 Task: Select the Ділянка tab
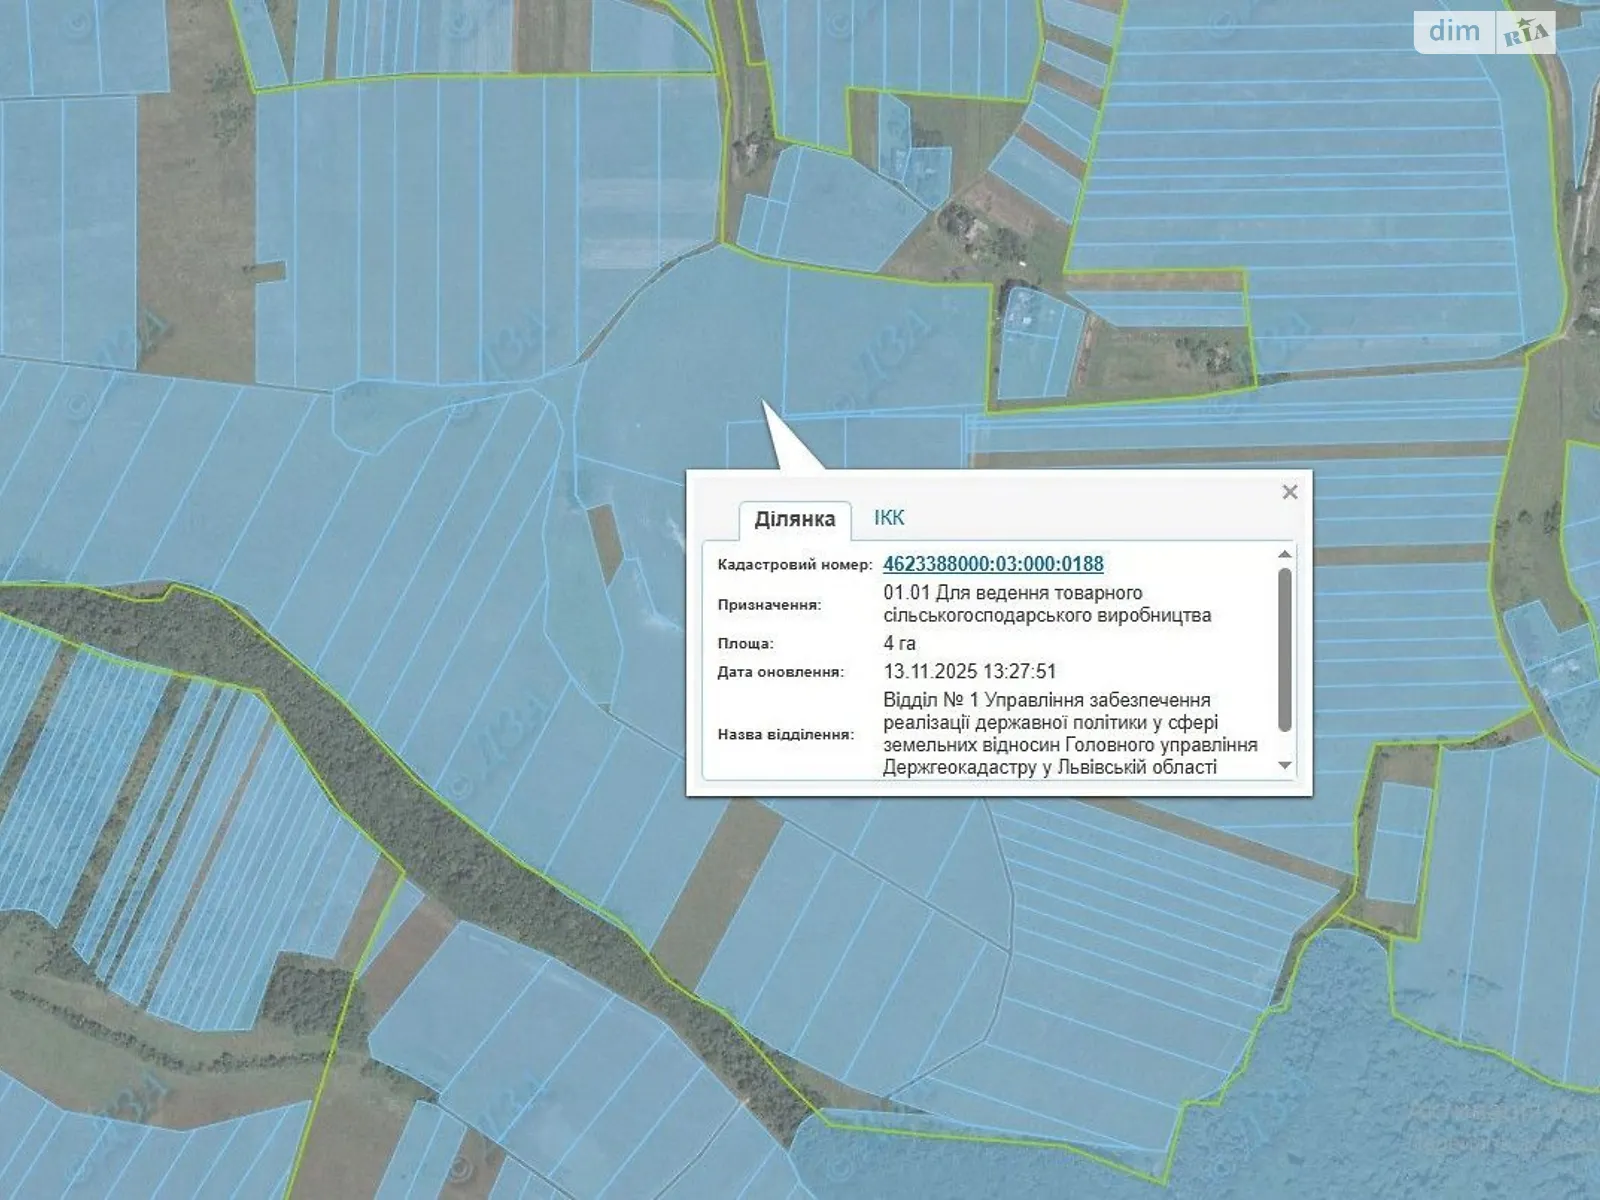click(x=794, y=520)
